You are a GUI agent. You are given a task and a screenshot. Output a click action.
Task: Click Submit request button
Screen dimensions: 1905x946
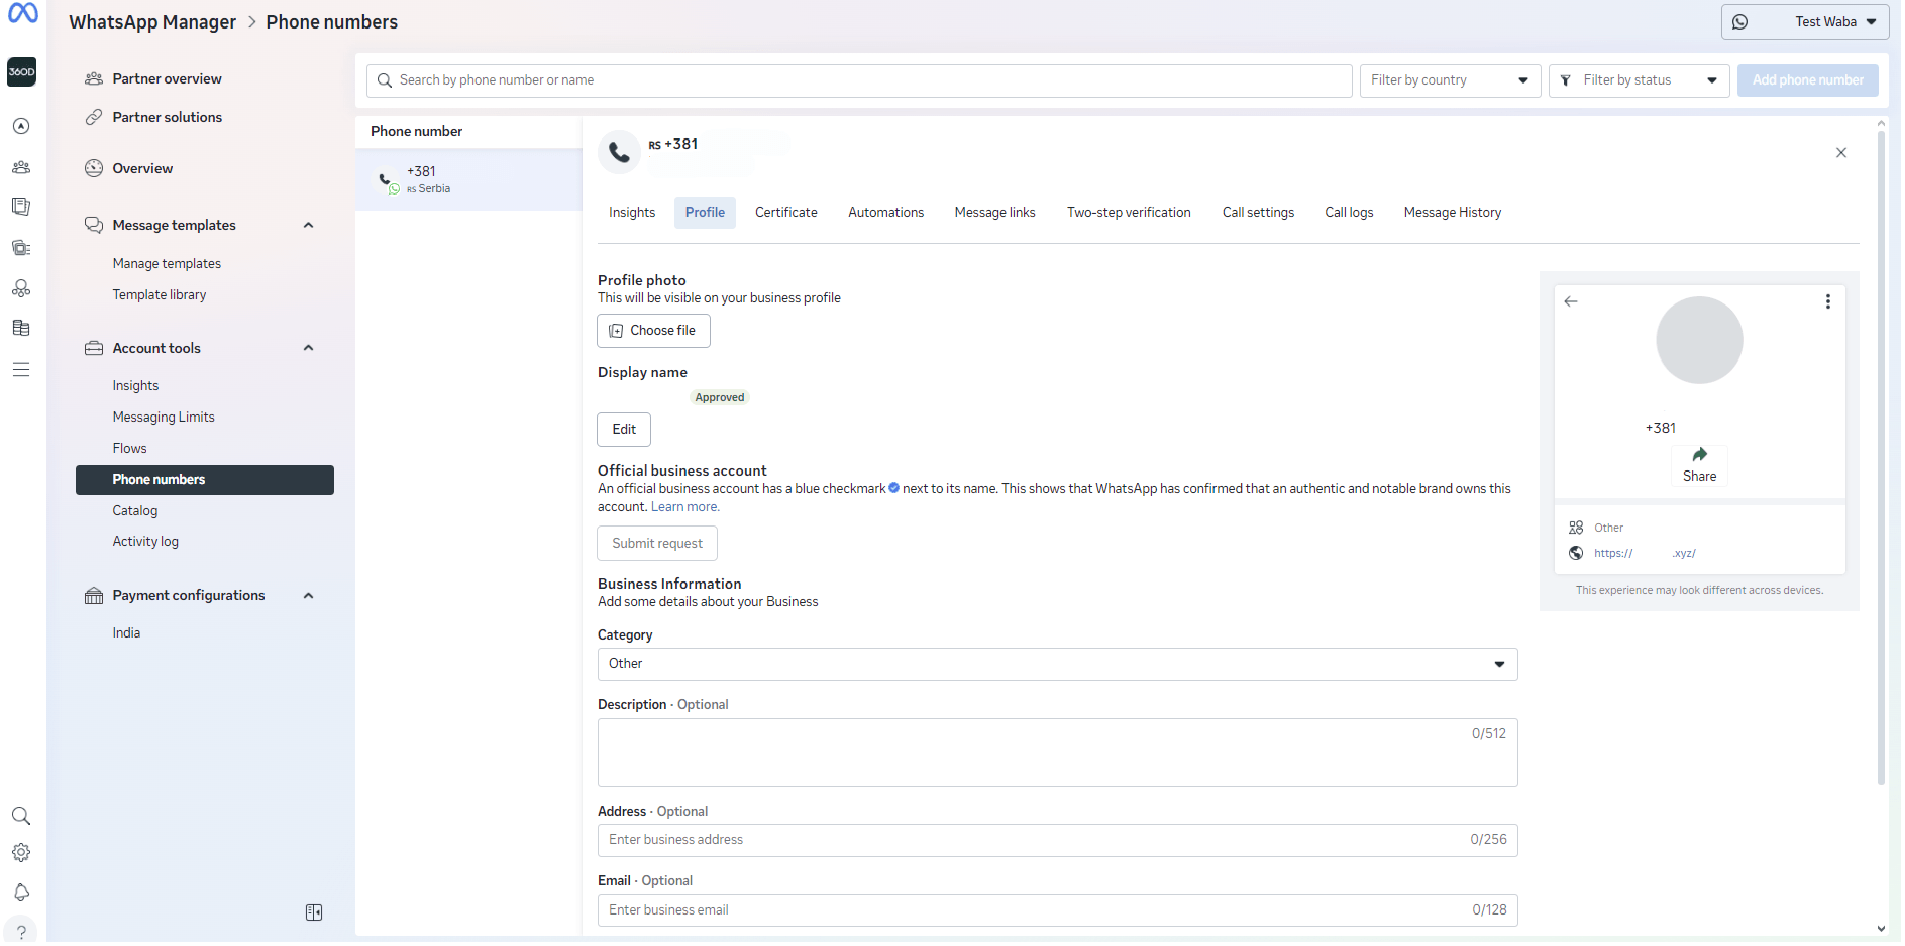tap(657, 544)
